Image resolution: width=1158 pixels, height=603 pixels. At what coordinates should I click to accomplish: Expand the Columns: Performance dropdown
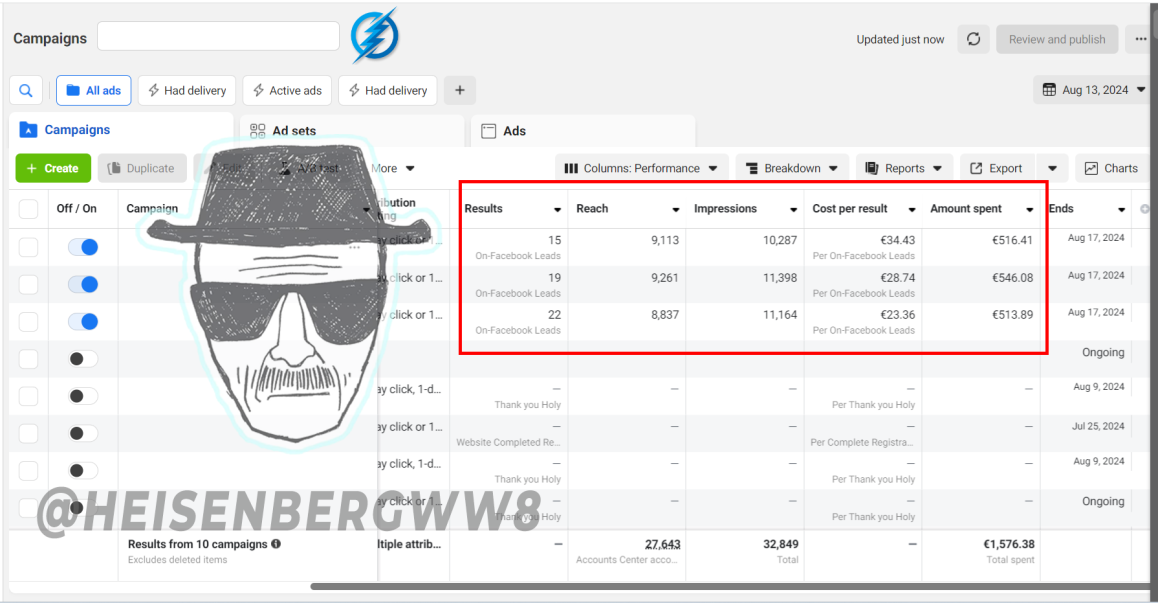tap(641, 168)
